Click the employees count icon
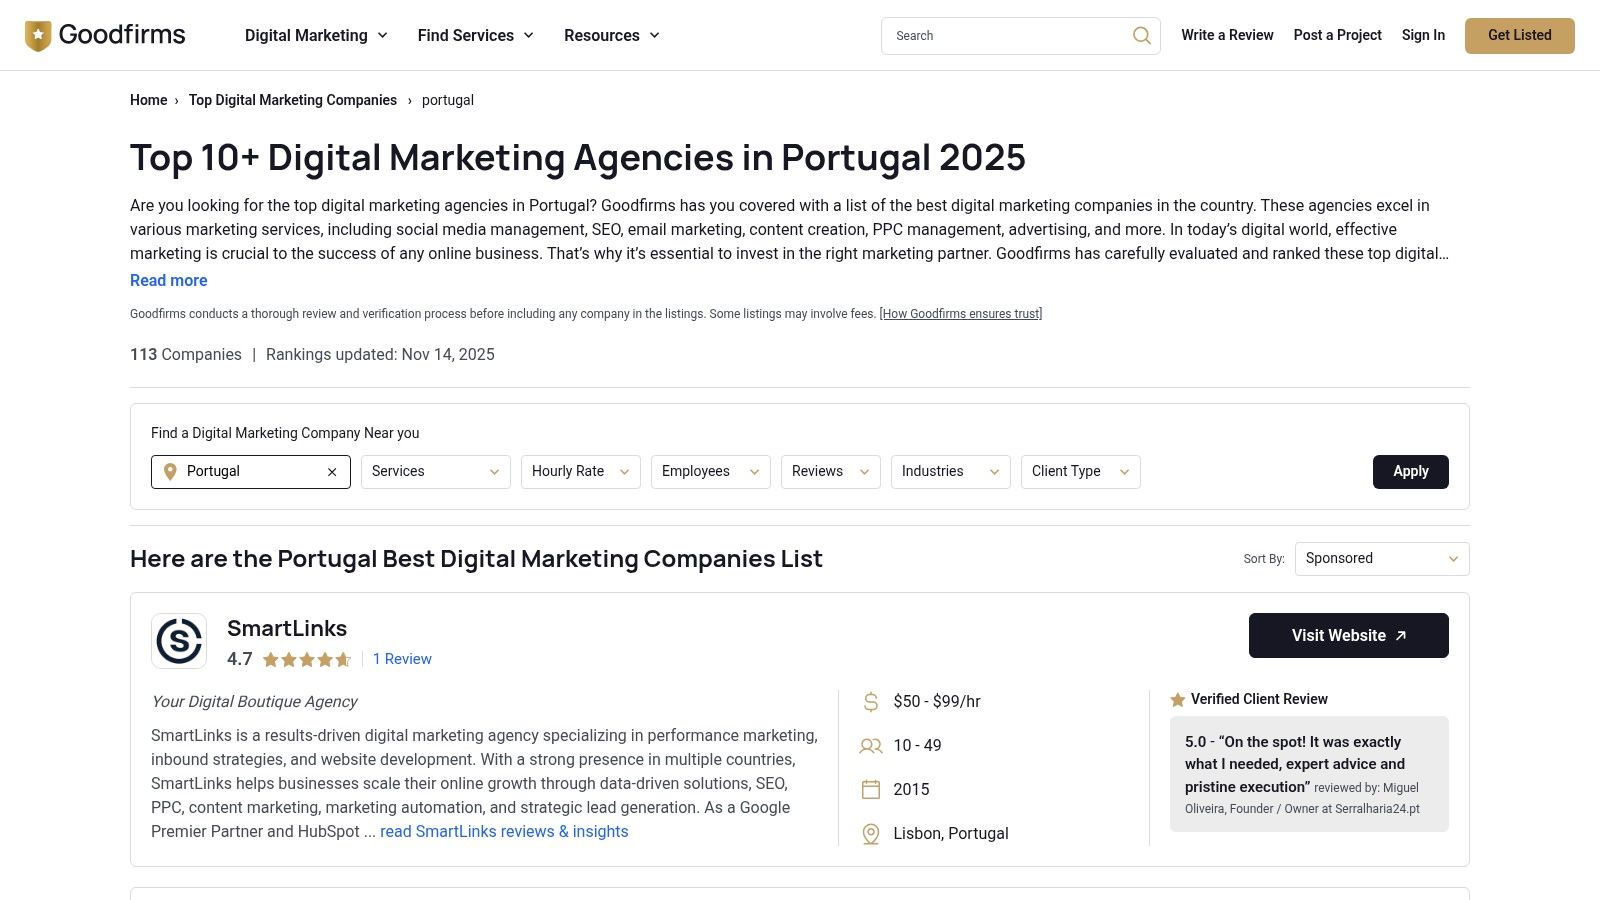The width and height of the screenshot is (1600, 900). point(869,745)
